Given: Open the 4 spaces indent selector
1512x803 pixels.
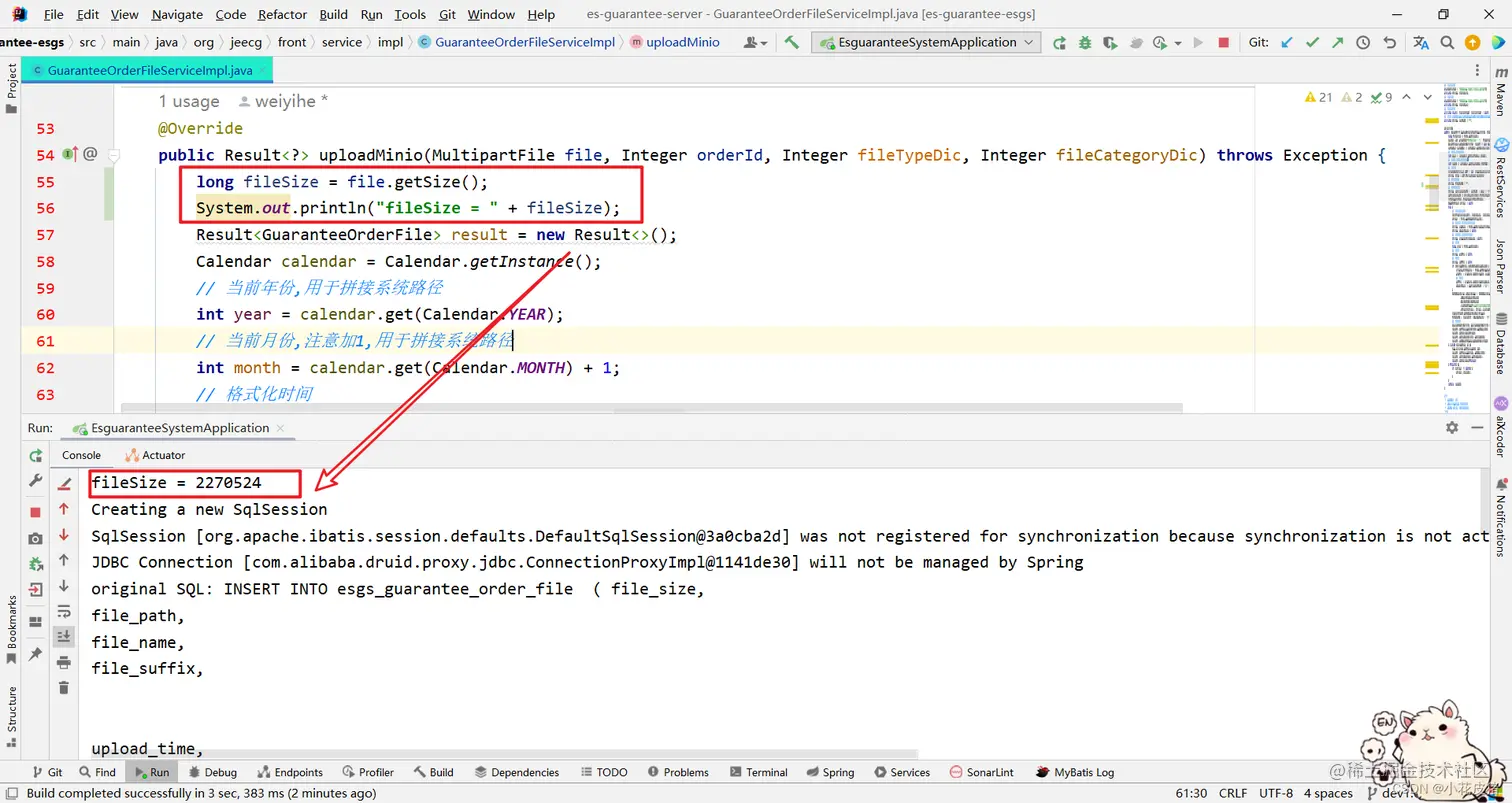Looking at the screenshot, I should point(1328,793).
